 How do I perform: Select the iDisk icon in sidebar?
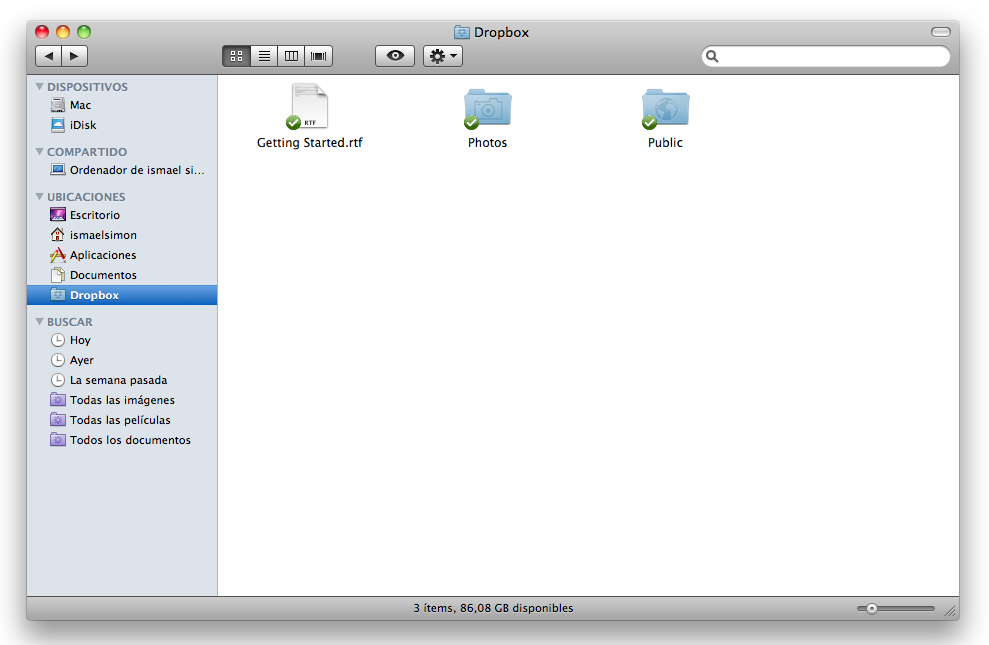tap(57, 125)
